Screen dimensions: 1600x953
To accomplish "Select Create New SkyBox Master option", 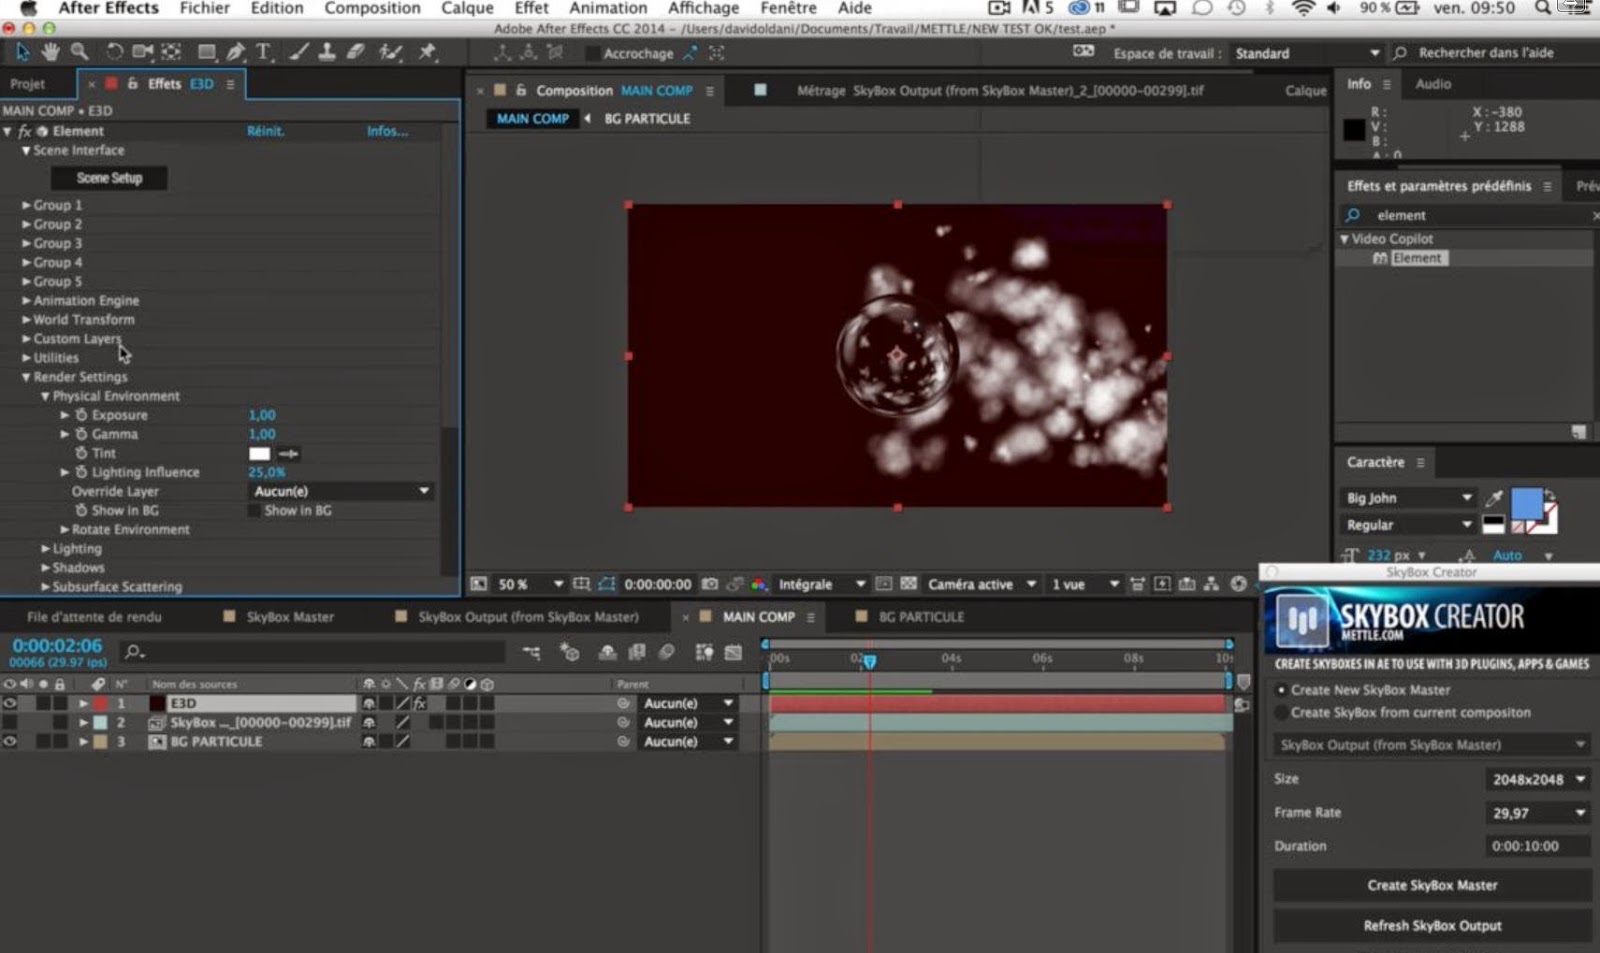I will coord(1282,690).
